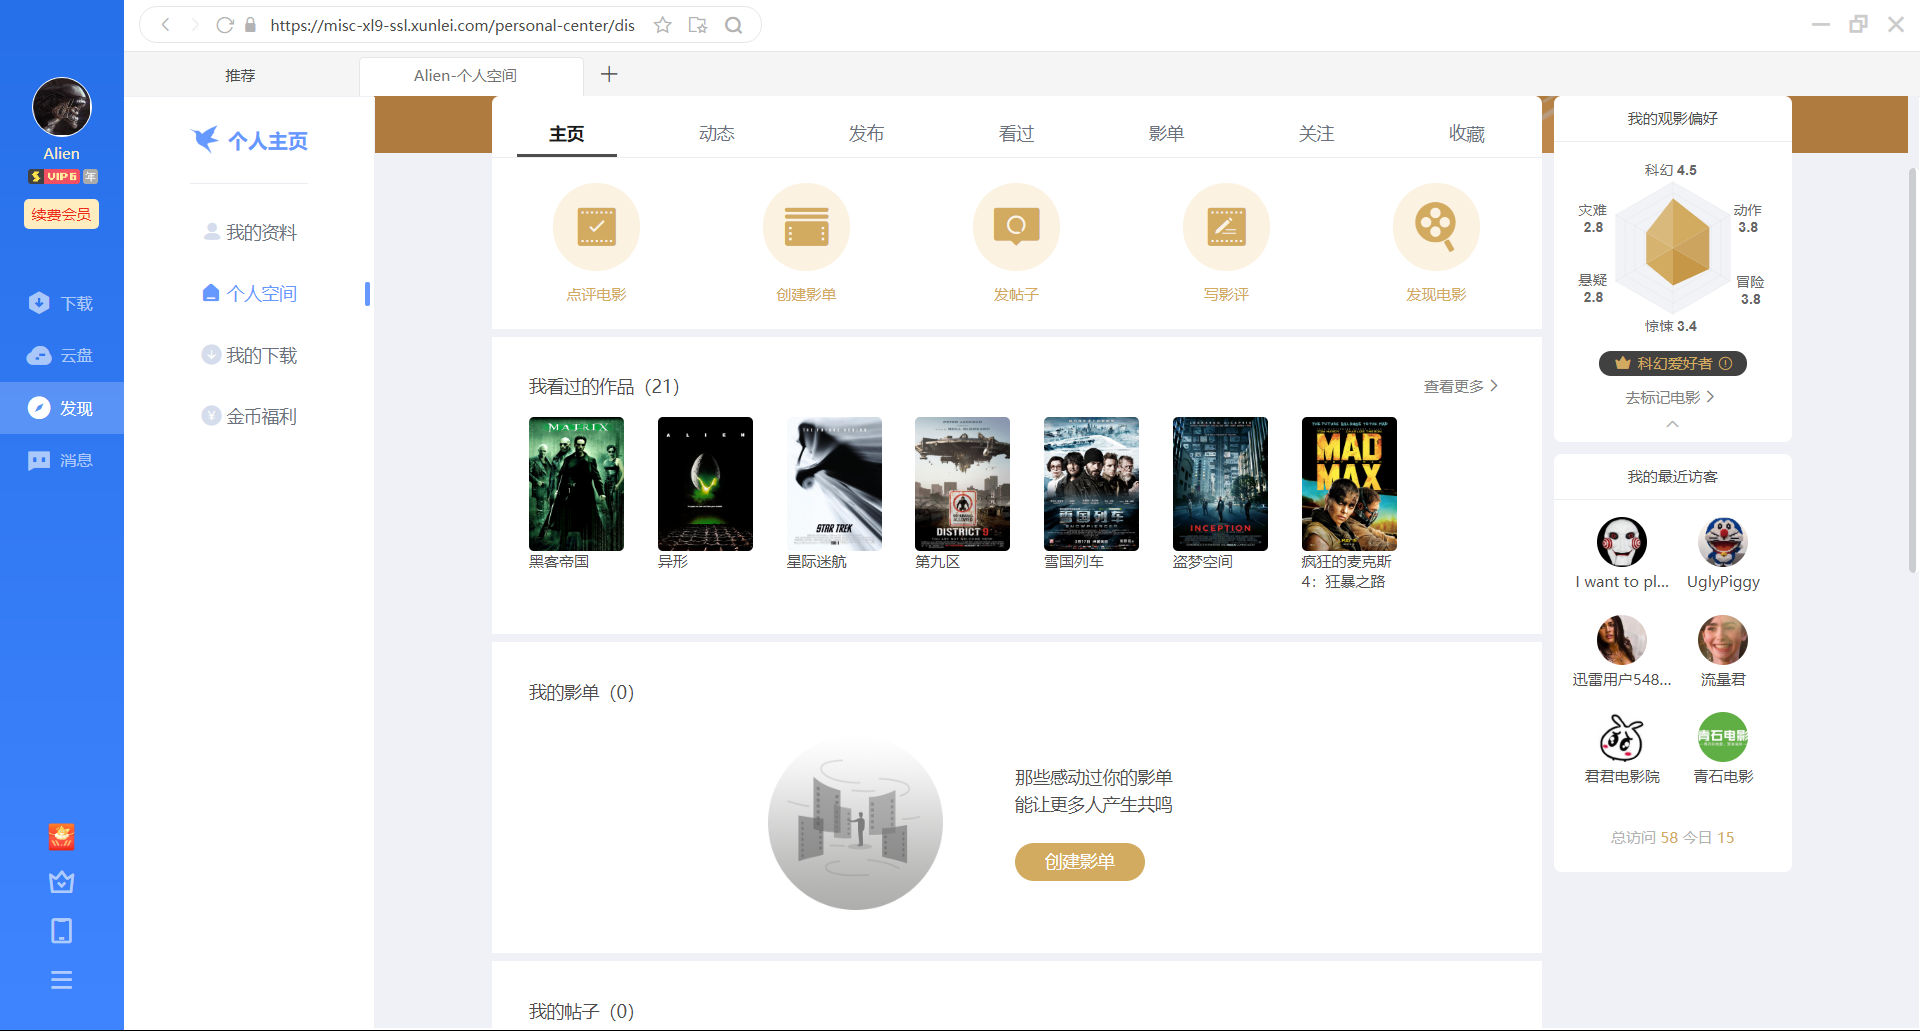The width and height of the screenshot is (1920, 1031).
Task: Open 云盘 cloud drive in sidebar
Action: tap(61, 356)
